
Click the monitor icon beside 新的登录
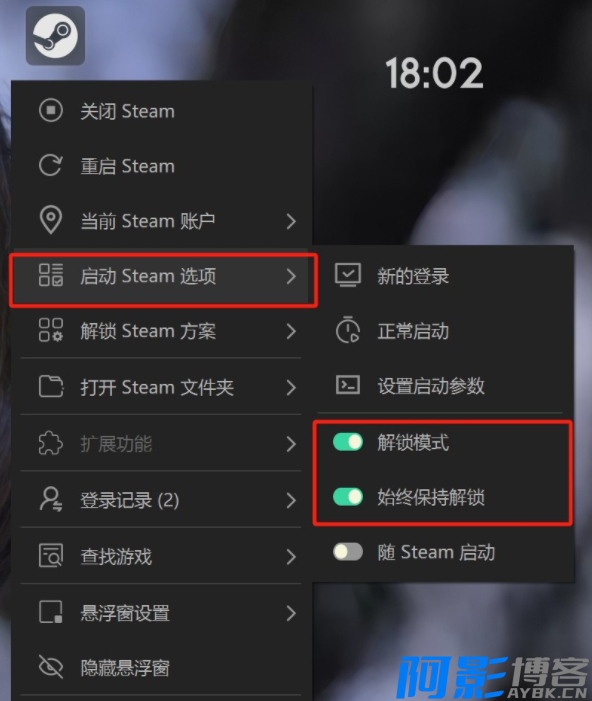pos(348,275)
